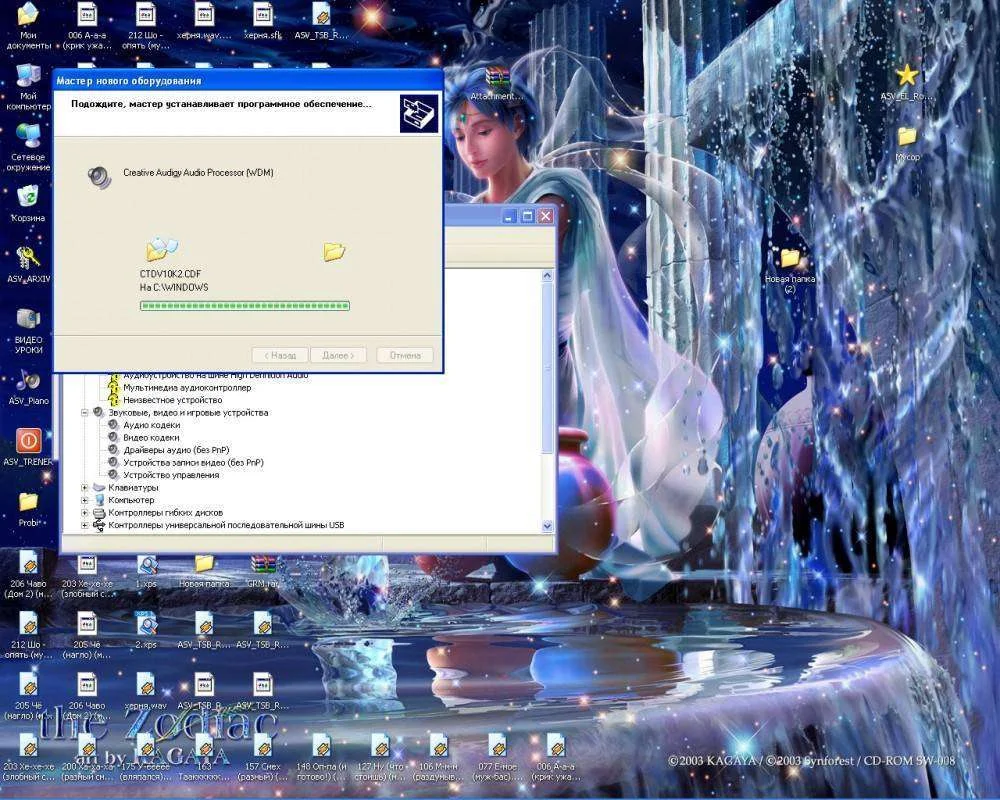Click the Device Manager vertical scroll thumb
The image size is (1000, 800).
pyautogui.click(x=547, y=368)
